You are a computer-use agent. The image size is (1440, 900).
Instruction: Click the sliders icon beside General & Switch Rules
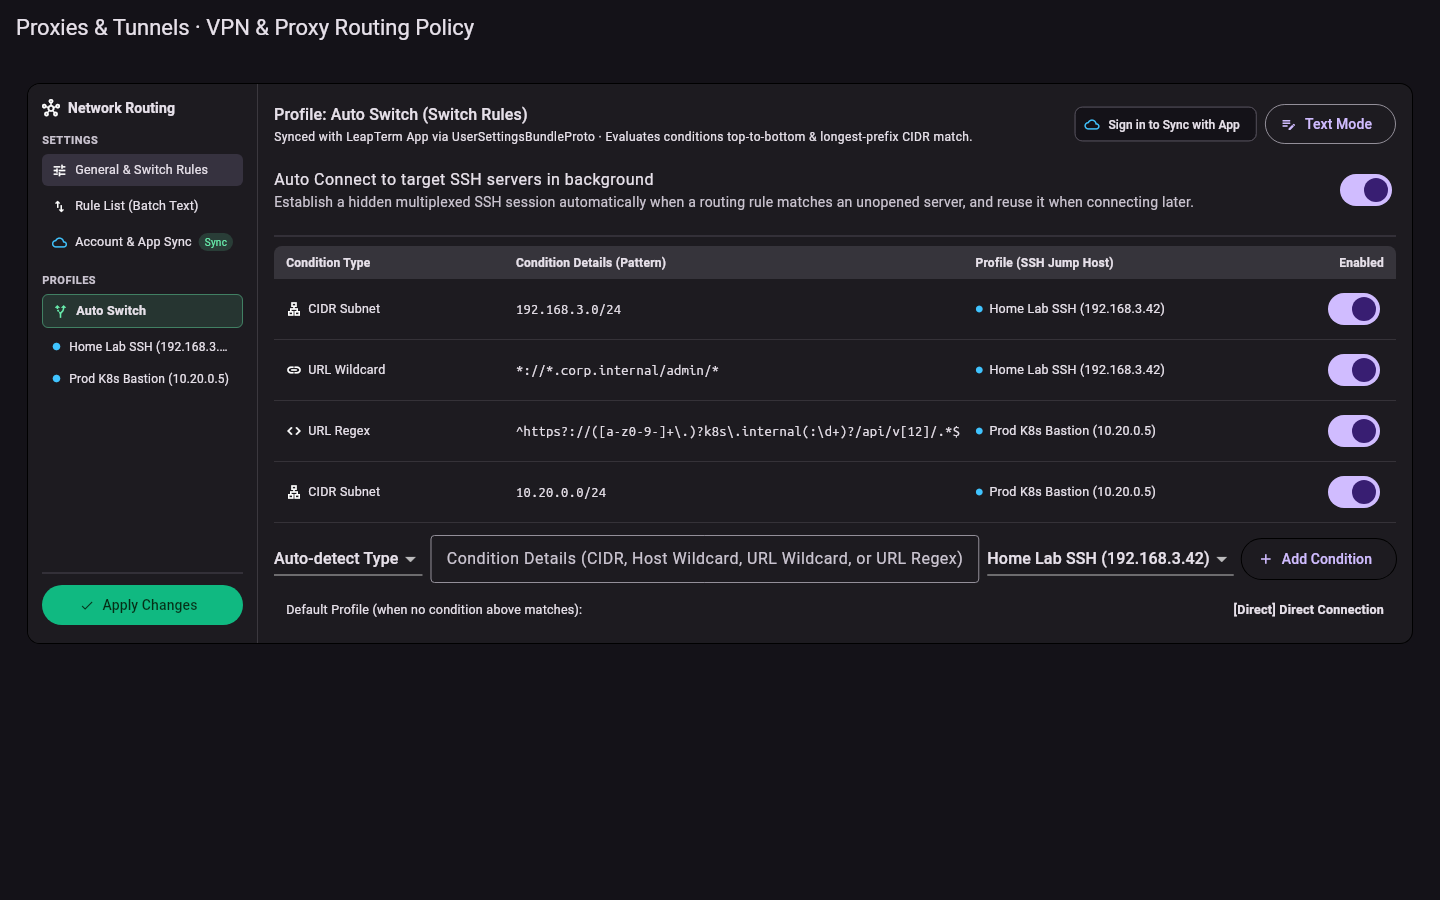point(60,170)
